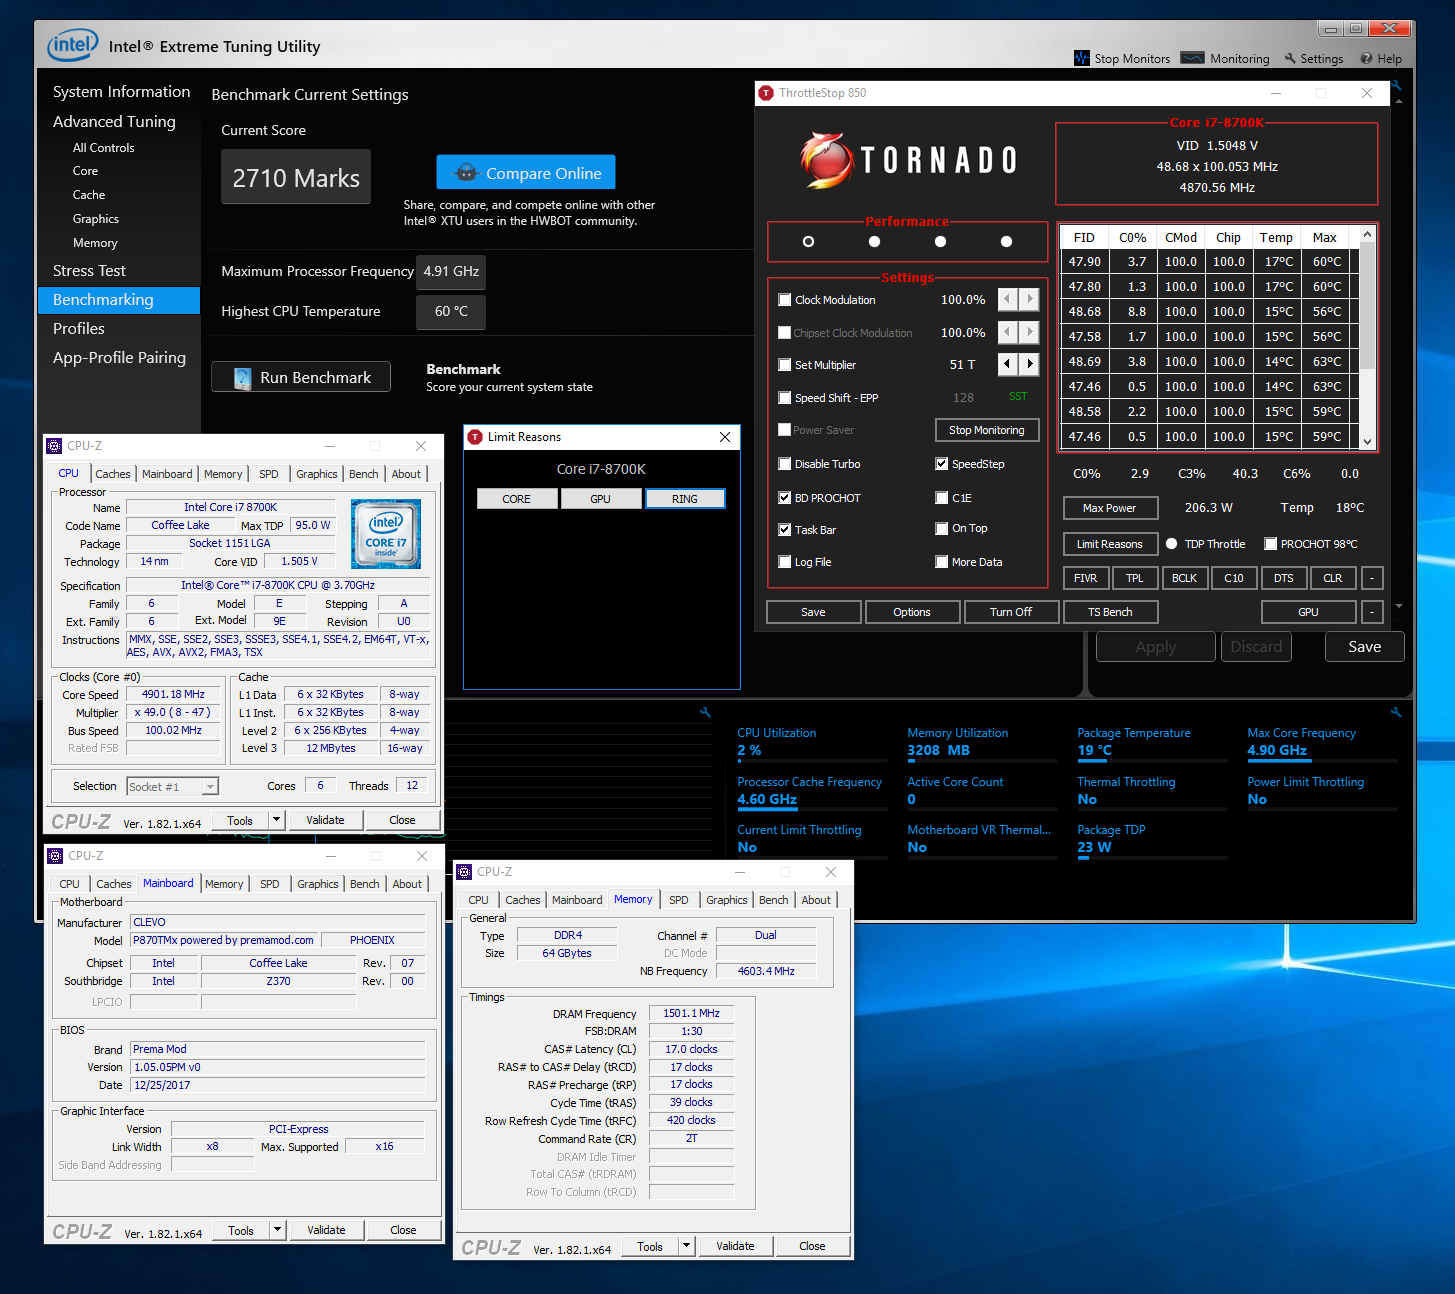Open Monitoring via its graph icon
1455x1294 pixels.
(1192, 58)
